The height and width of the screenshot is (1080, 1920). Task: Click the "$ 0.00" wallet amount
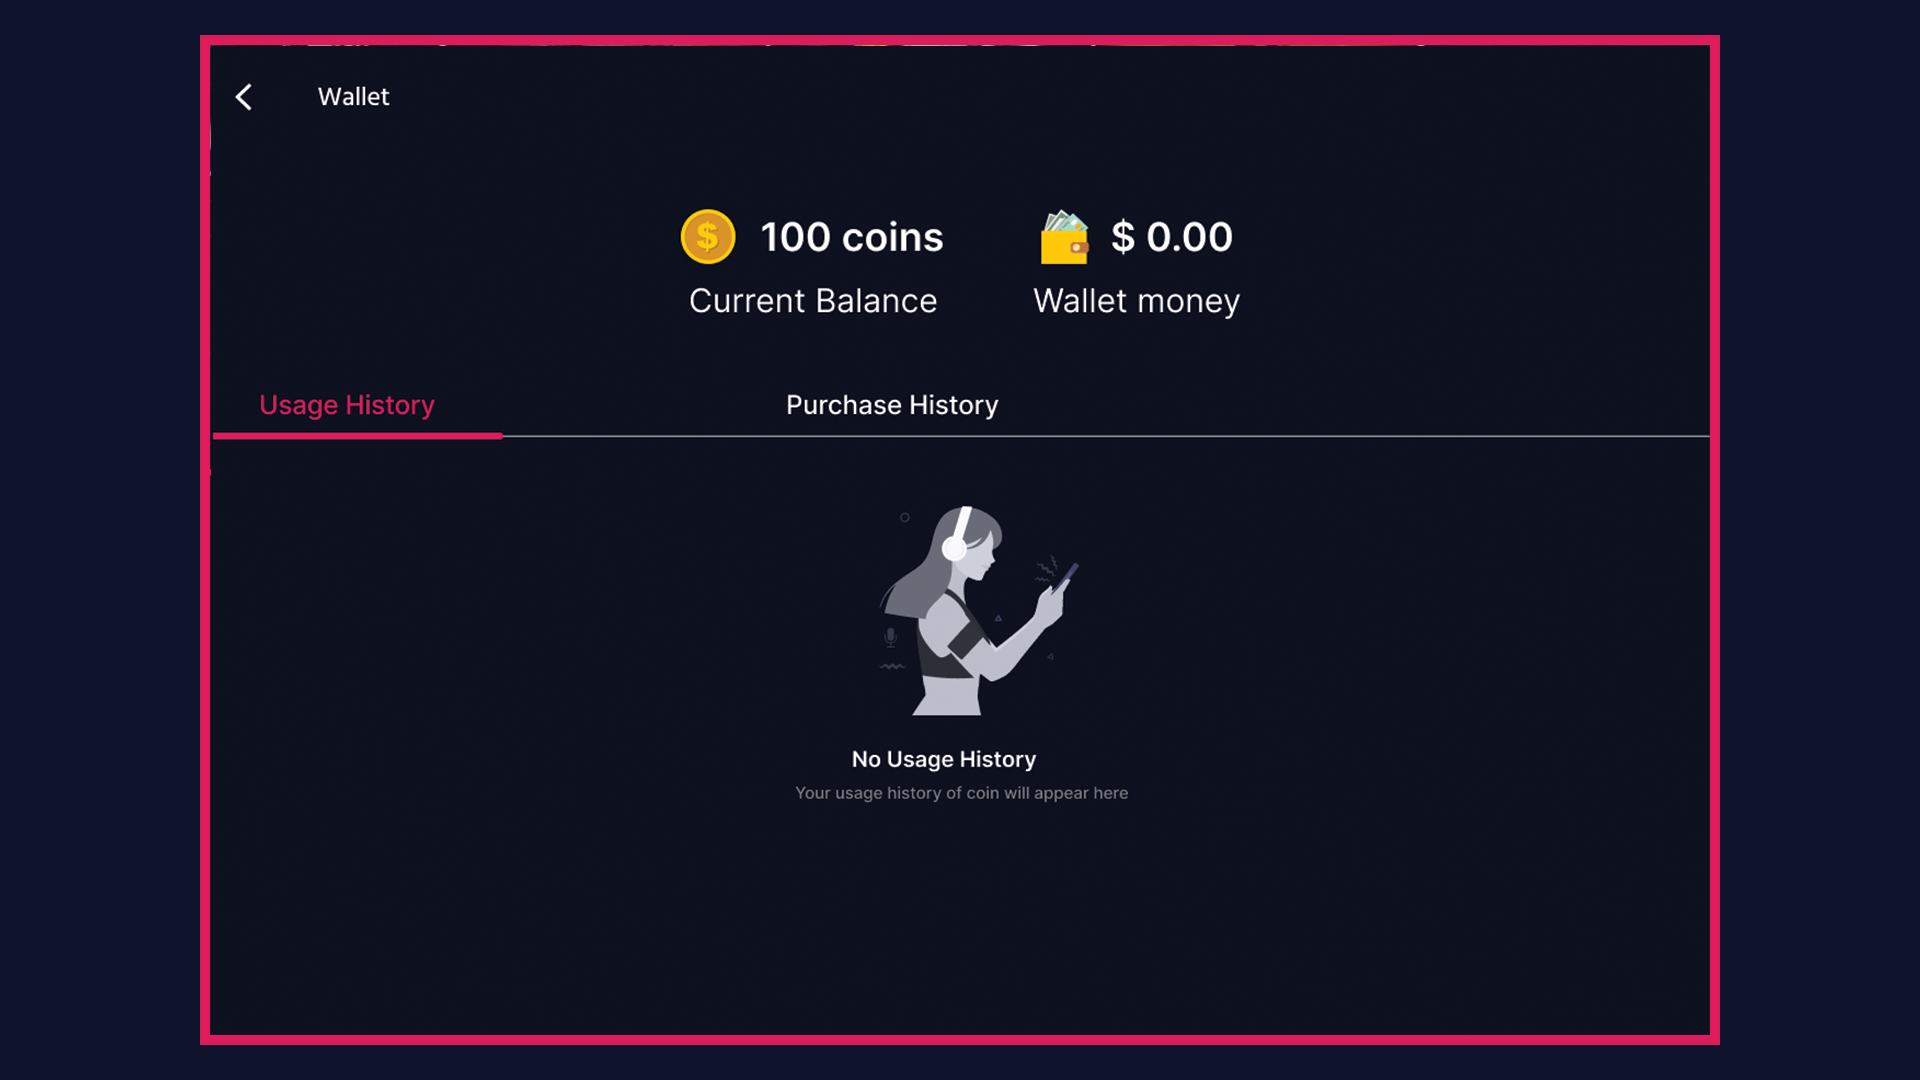click(1172, 237)
